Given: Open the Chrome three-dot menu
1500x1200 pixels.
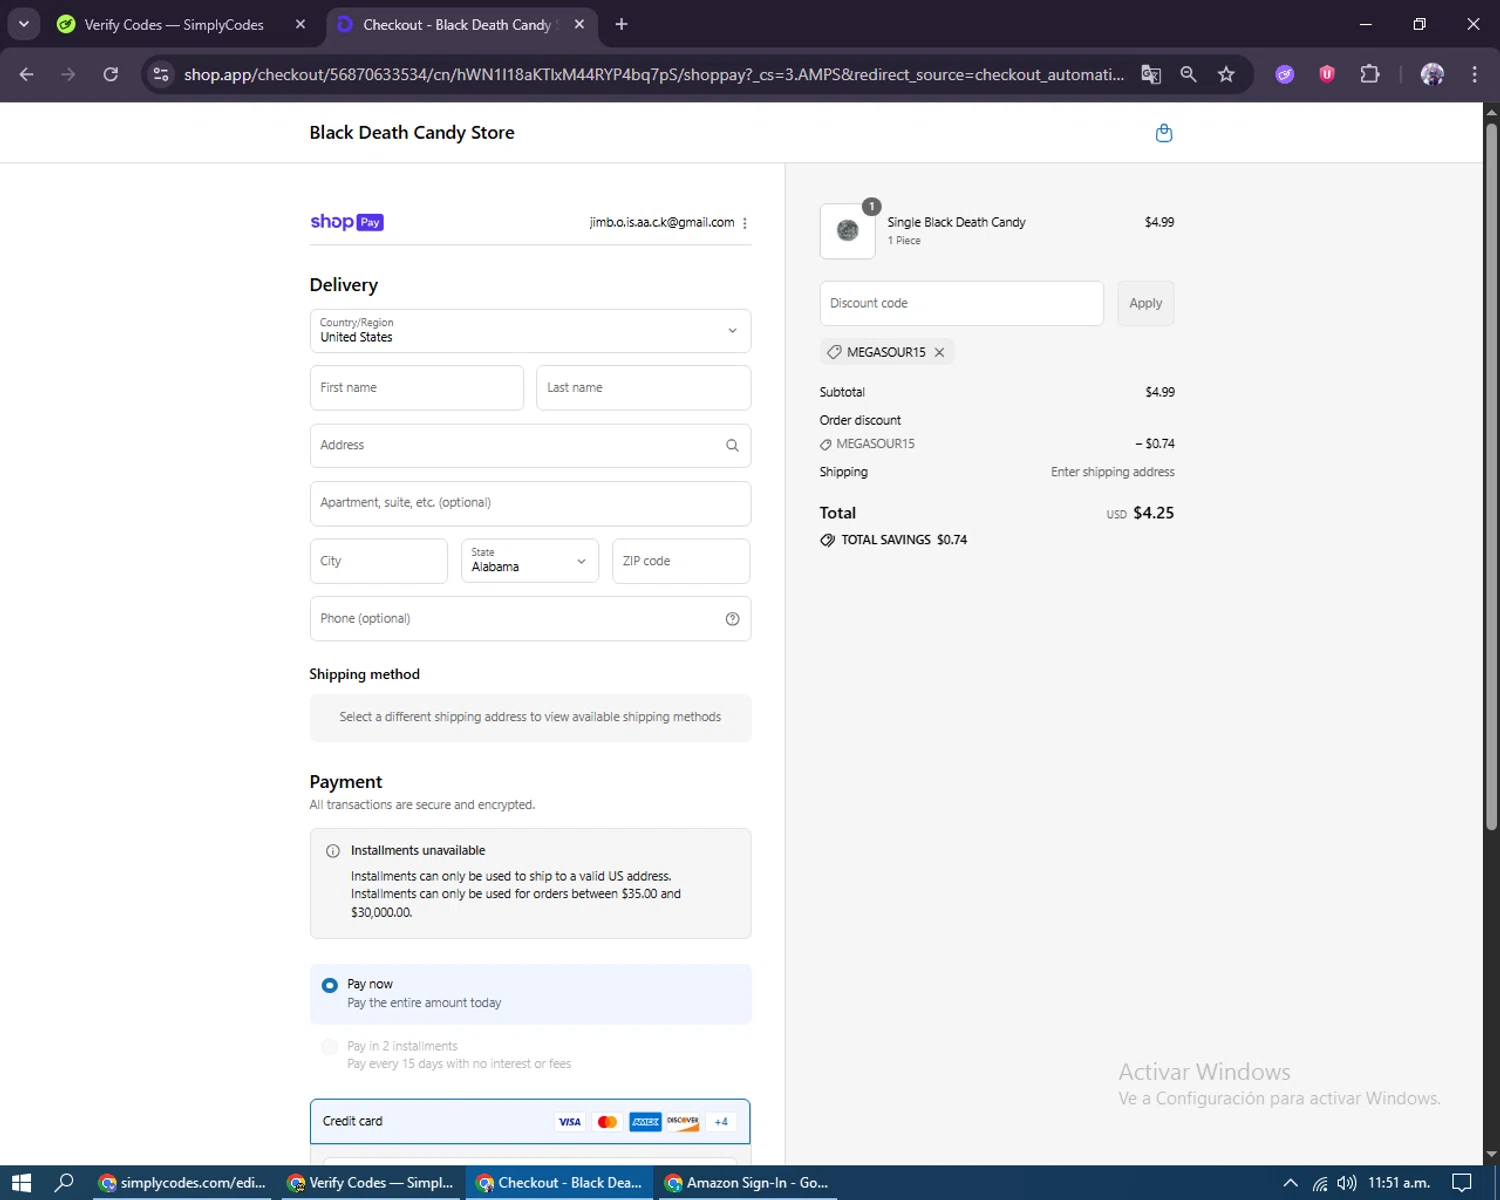Looking at the screenshot, I should point(1474,74).
